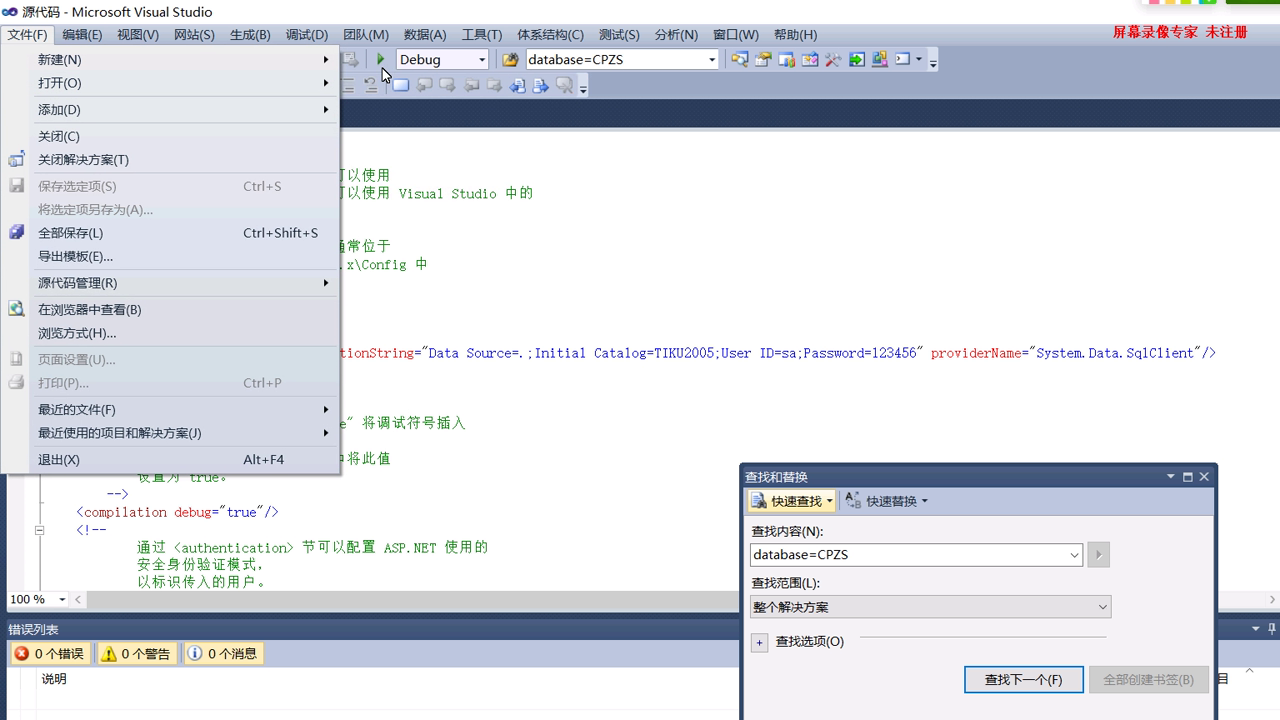Click the Add (添加) submenu item
Viewport: 1280px width, 720px height.
tap(184, 110)
